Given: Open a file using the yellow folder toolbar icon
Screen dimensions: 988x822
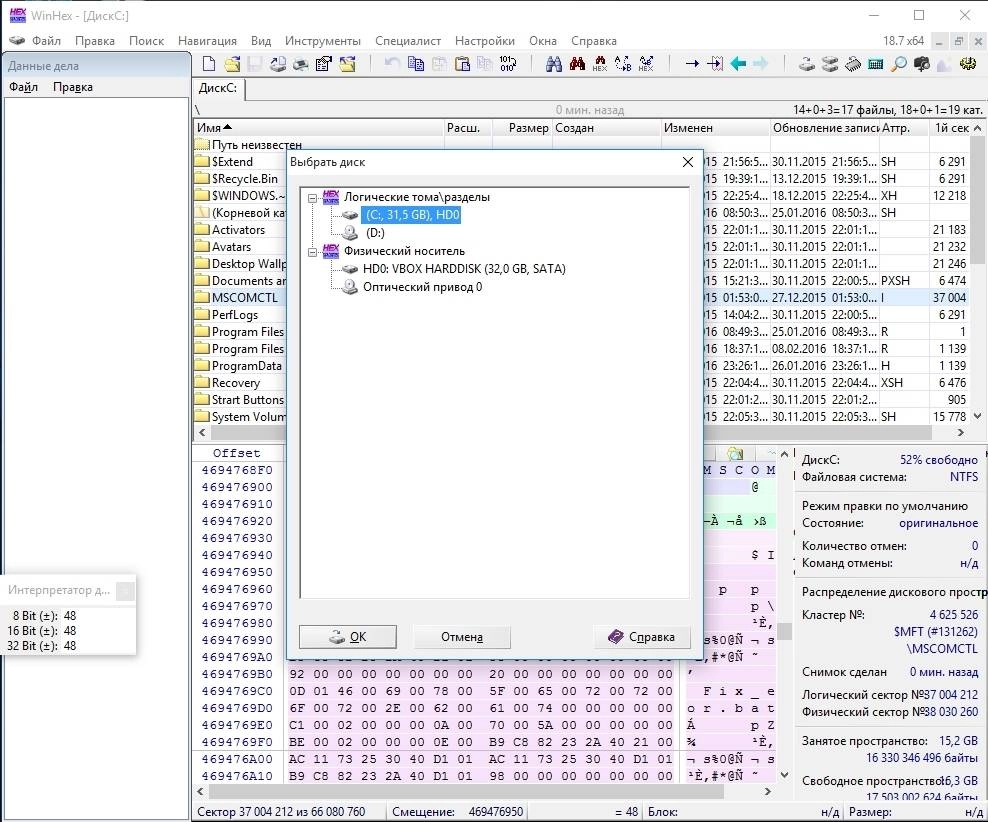Looking at the screenshot, I should 233,64.
